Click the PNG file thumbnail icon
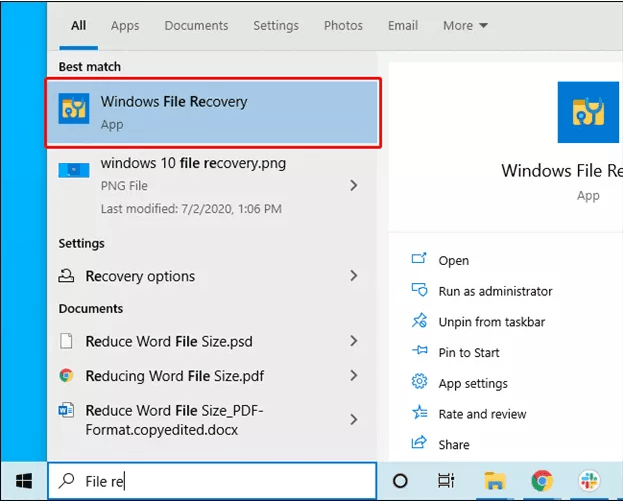 pyautogui.click(x=74, y=170)
